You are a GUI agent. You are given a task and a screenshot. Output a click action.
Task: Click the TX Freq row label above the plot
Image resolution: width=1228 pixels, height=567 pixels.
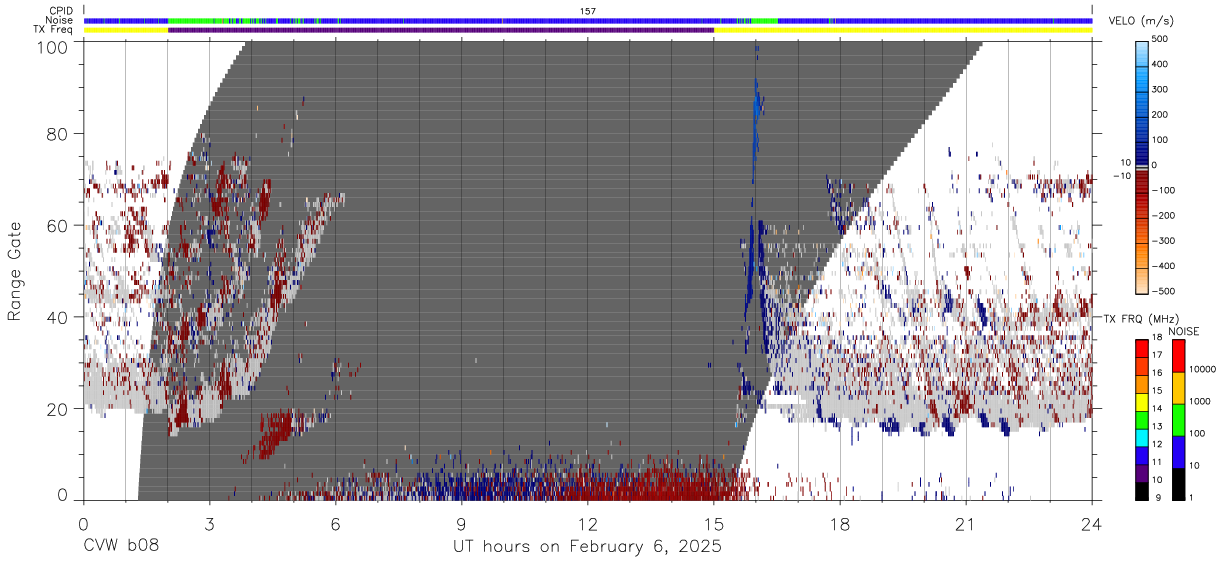pos(53,30)
